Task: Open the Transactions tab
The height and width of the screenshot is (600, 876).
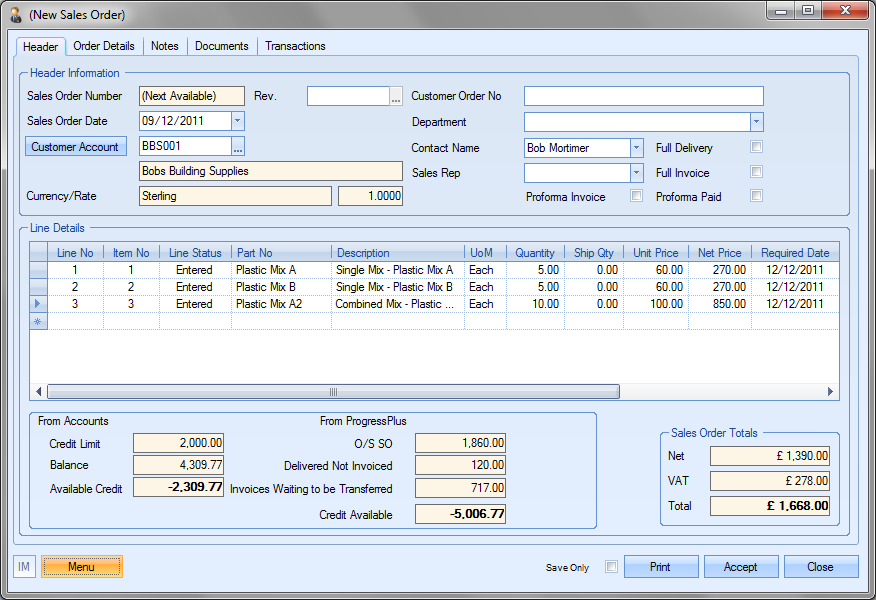Action: (x=295, y=46)
